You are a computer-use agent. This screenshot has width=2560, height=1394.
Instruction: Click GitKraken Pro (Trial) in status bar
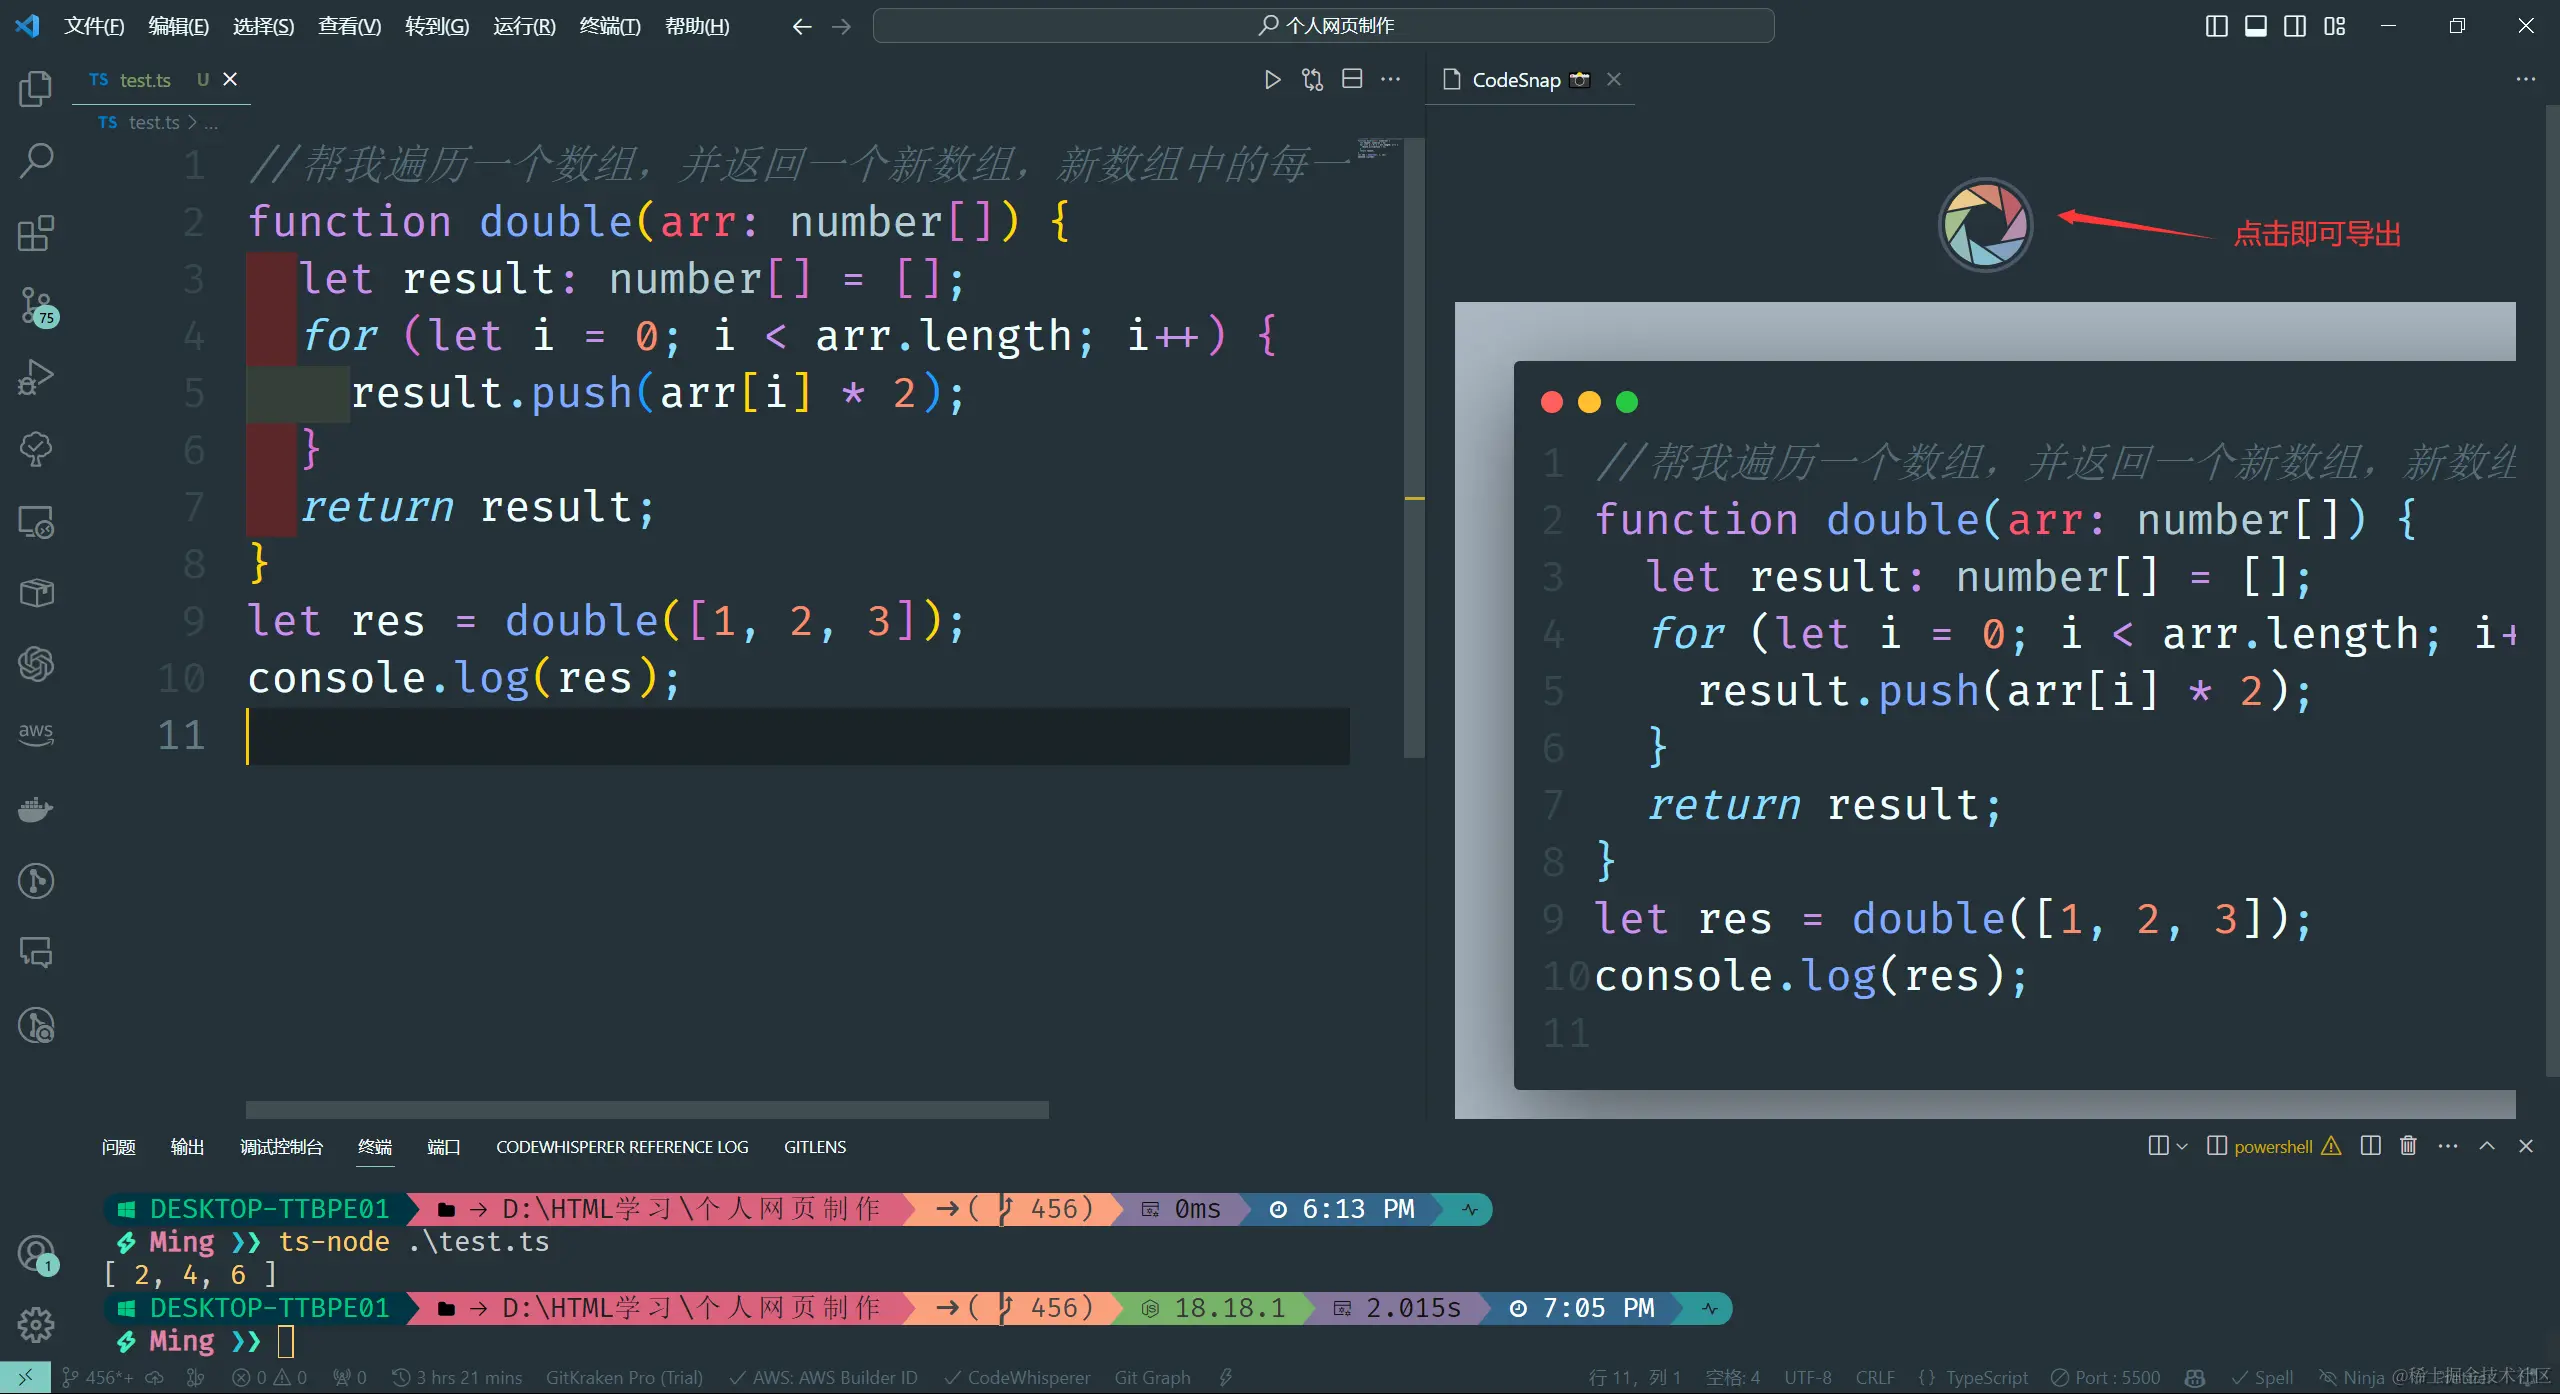(x=624, y=1377)
